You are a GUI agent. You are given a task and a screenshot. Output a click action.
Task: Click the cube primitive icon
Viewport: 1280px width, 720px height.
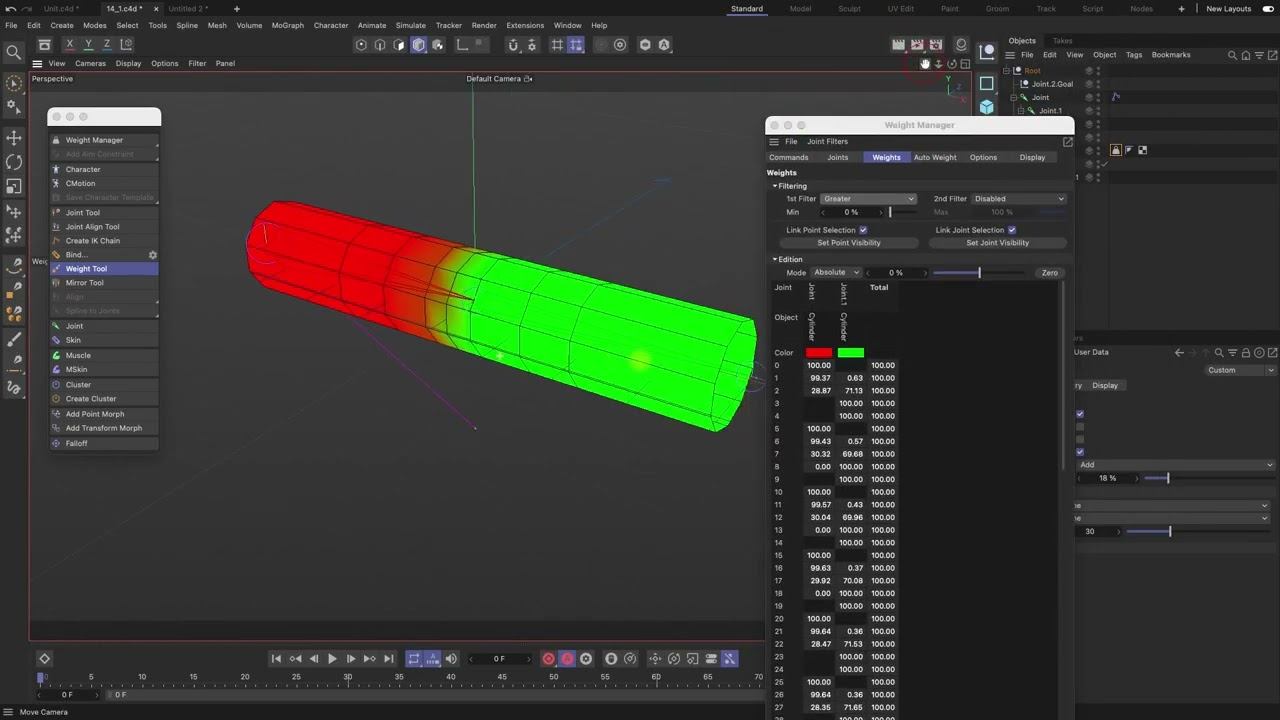[x=987, y=107]
